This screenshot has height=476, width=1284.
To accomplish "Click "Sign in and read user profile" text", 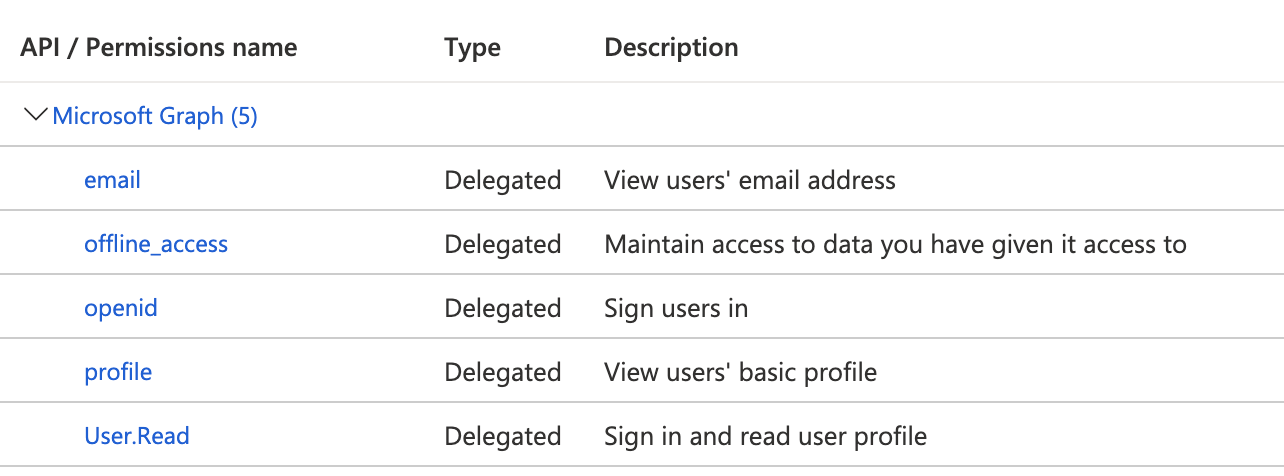I will [x=766, y=436].
